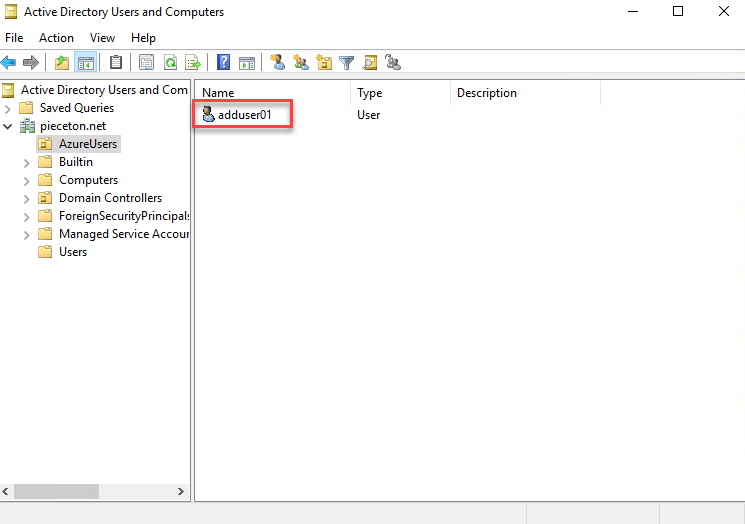Select the Computers container in tree
Viewport: 745px width, 524px height.
[88, 180]
